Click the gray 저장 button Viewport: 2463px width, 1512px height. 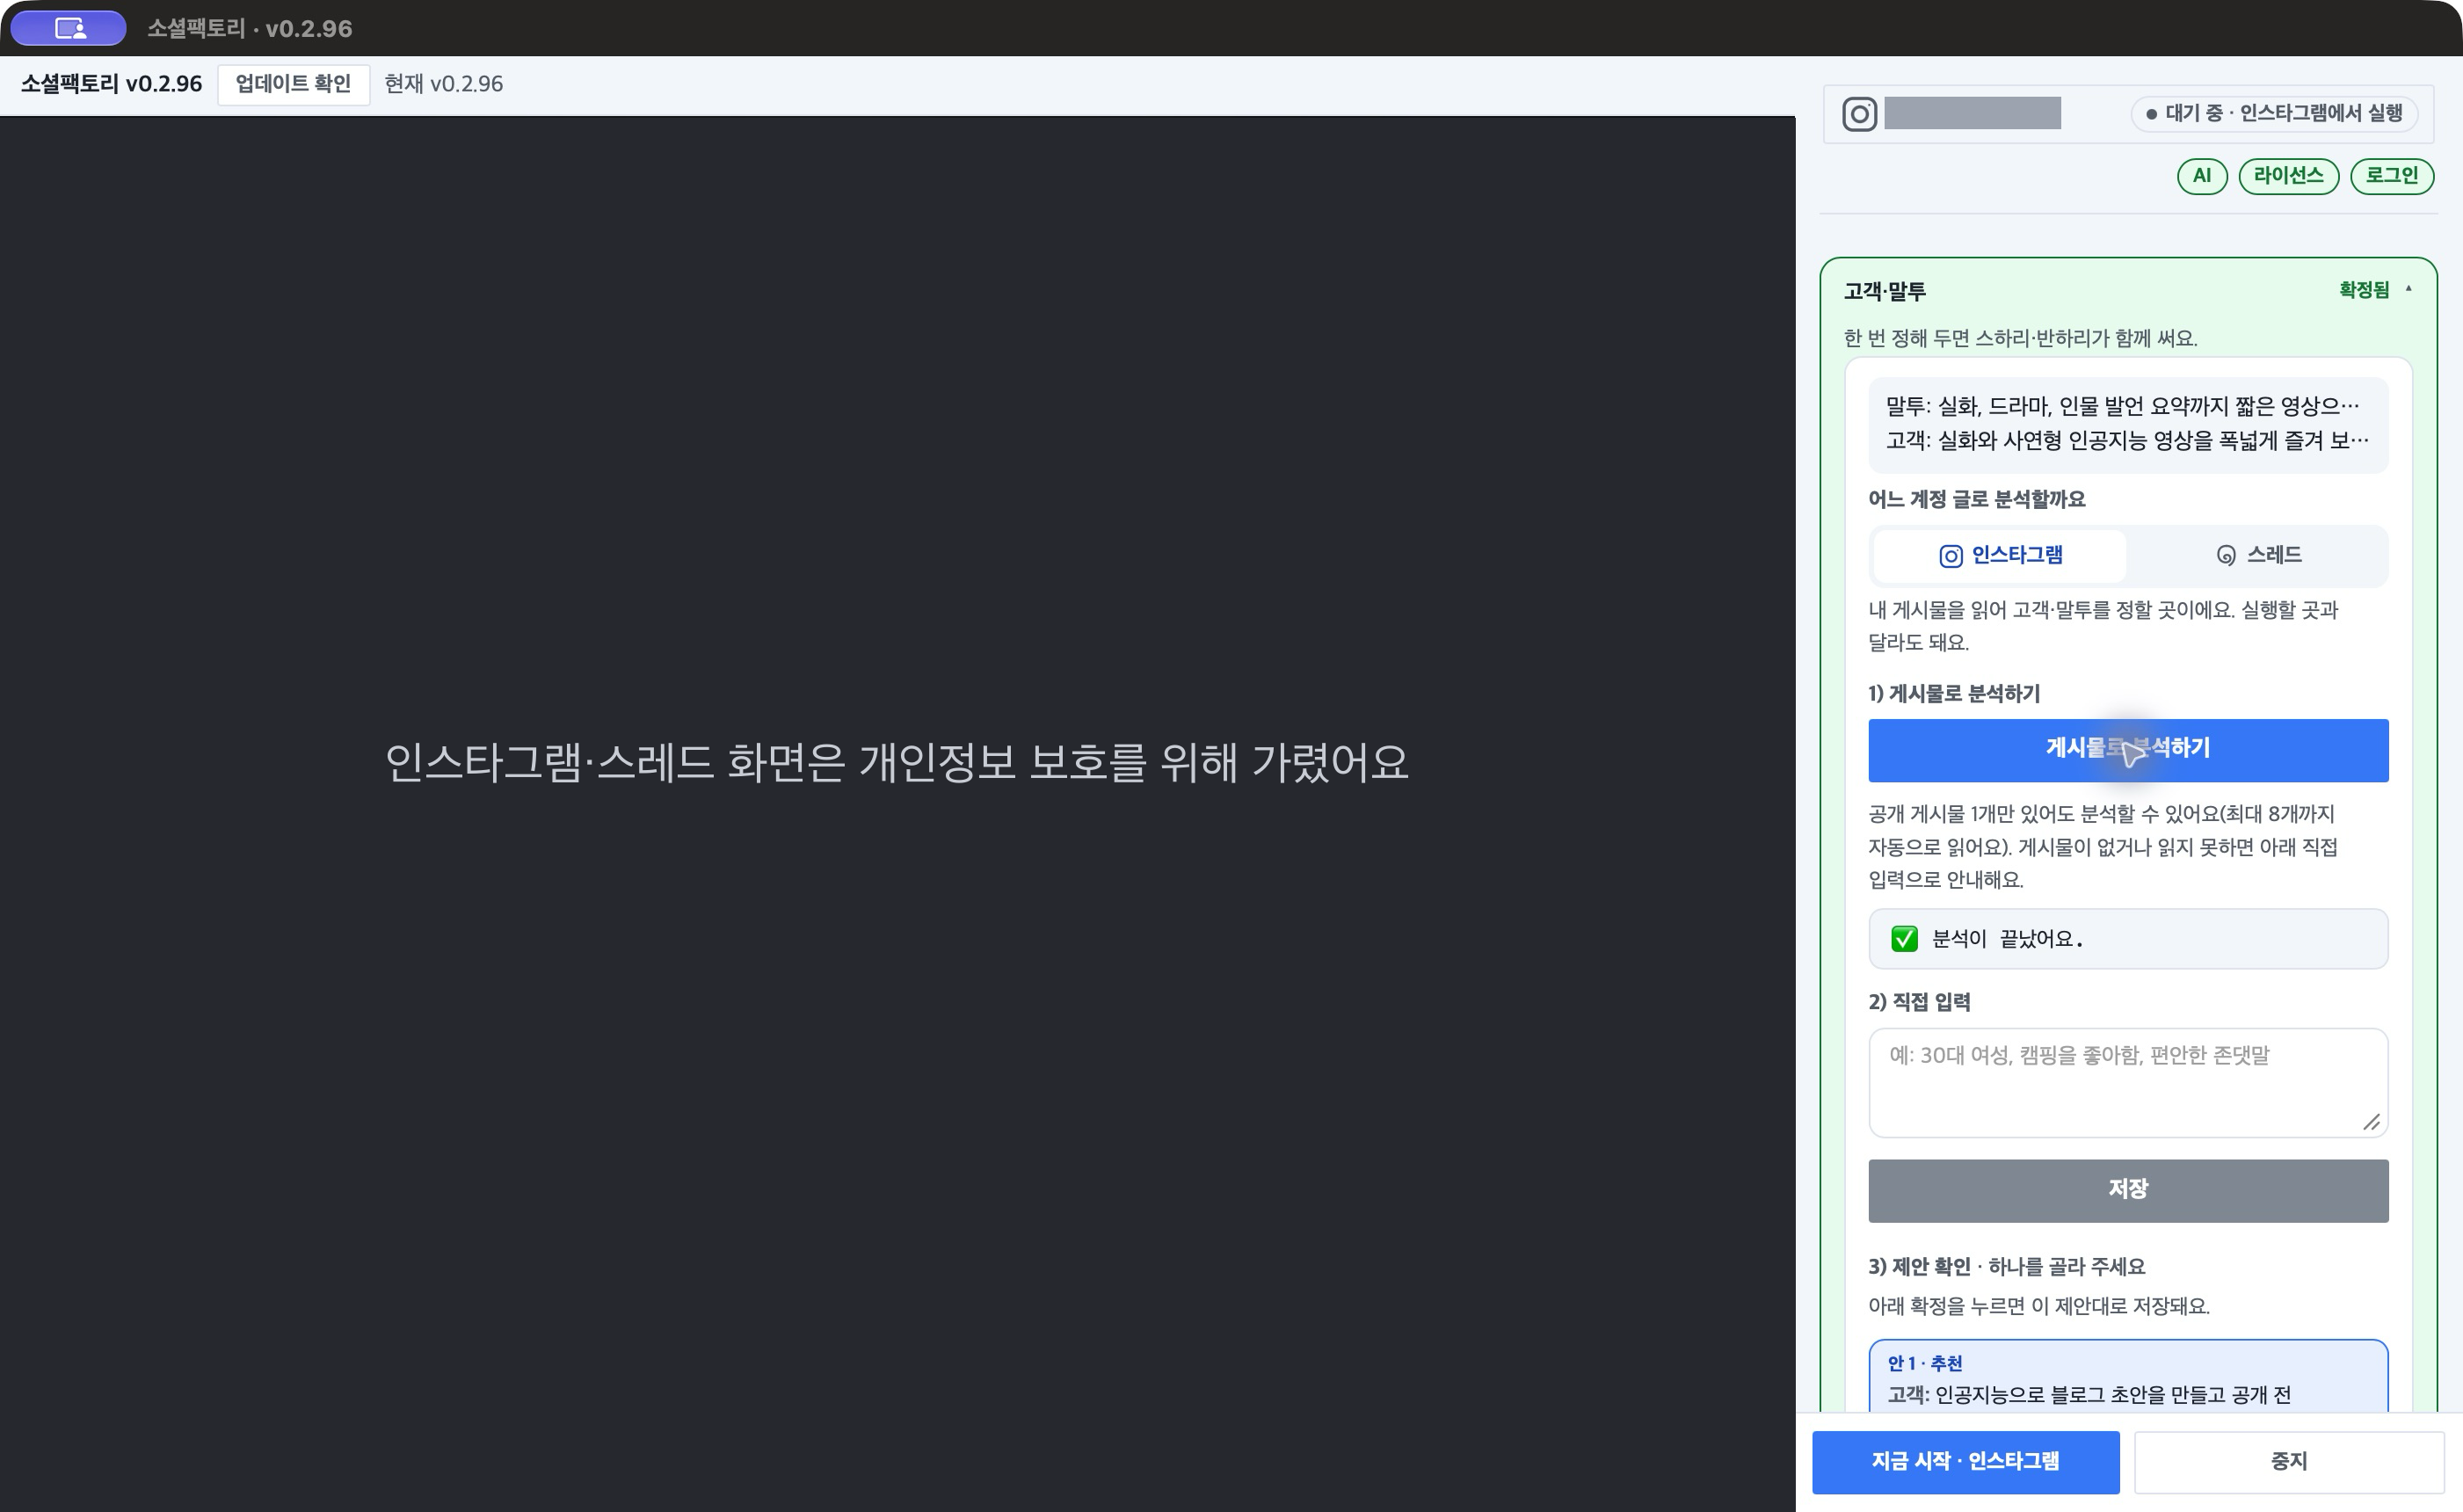coord(2128,1190)
